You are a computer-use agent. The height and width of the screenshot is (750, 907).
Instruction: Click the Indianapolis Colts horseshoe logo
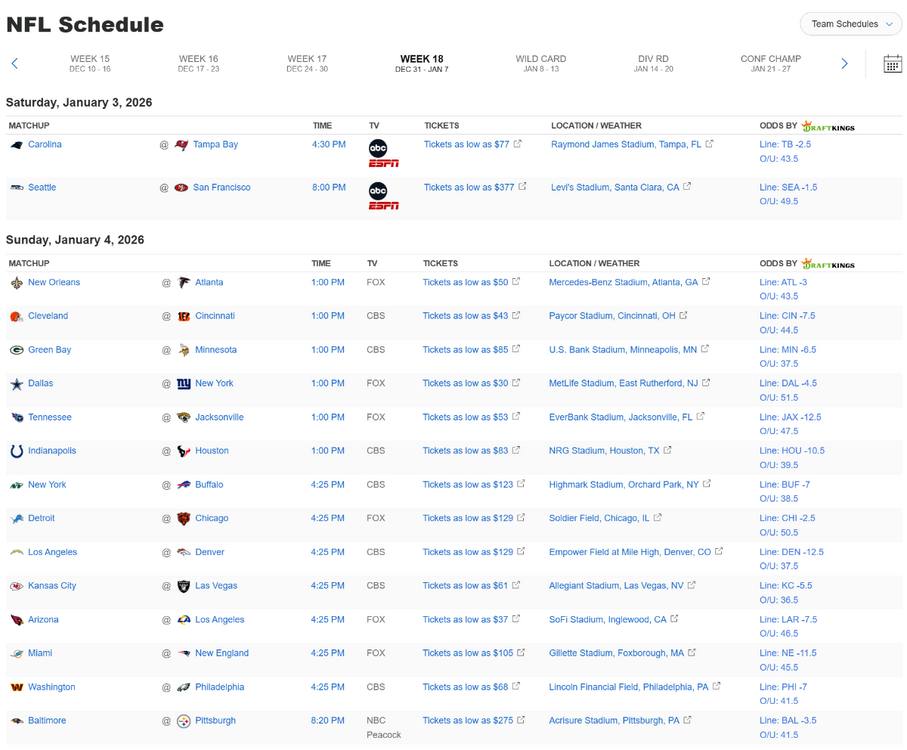coord(17,451)
